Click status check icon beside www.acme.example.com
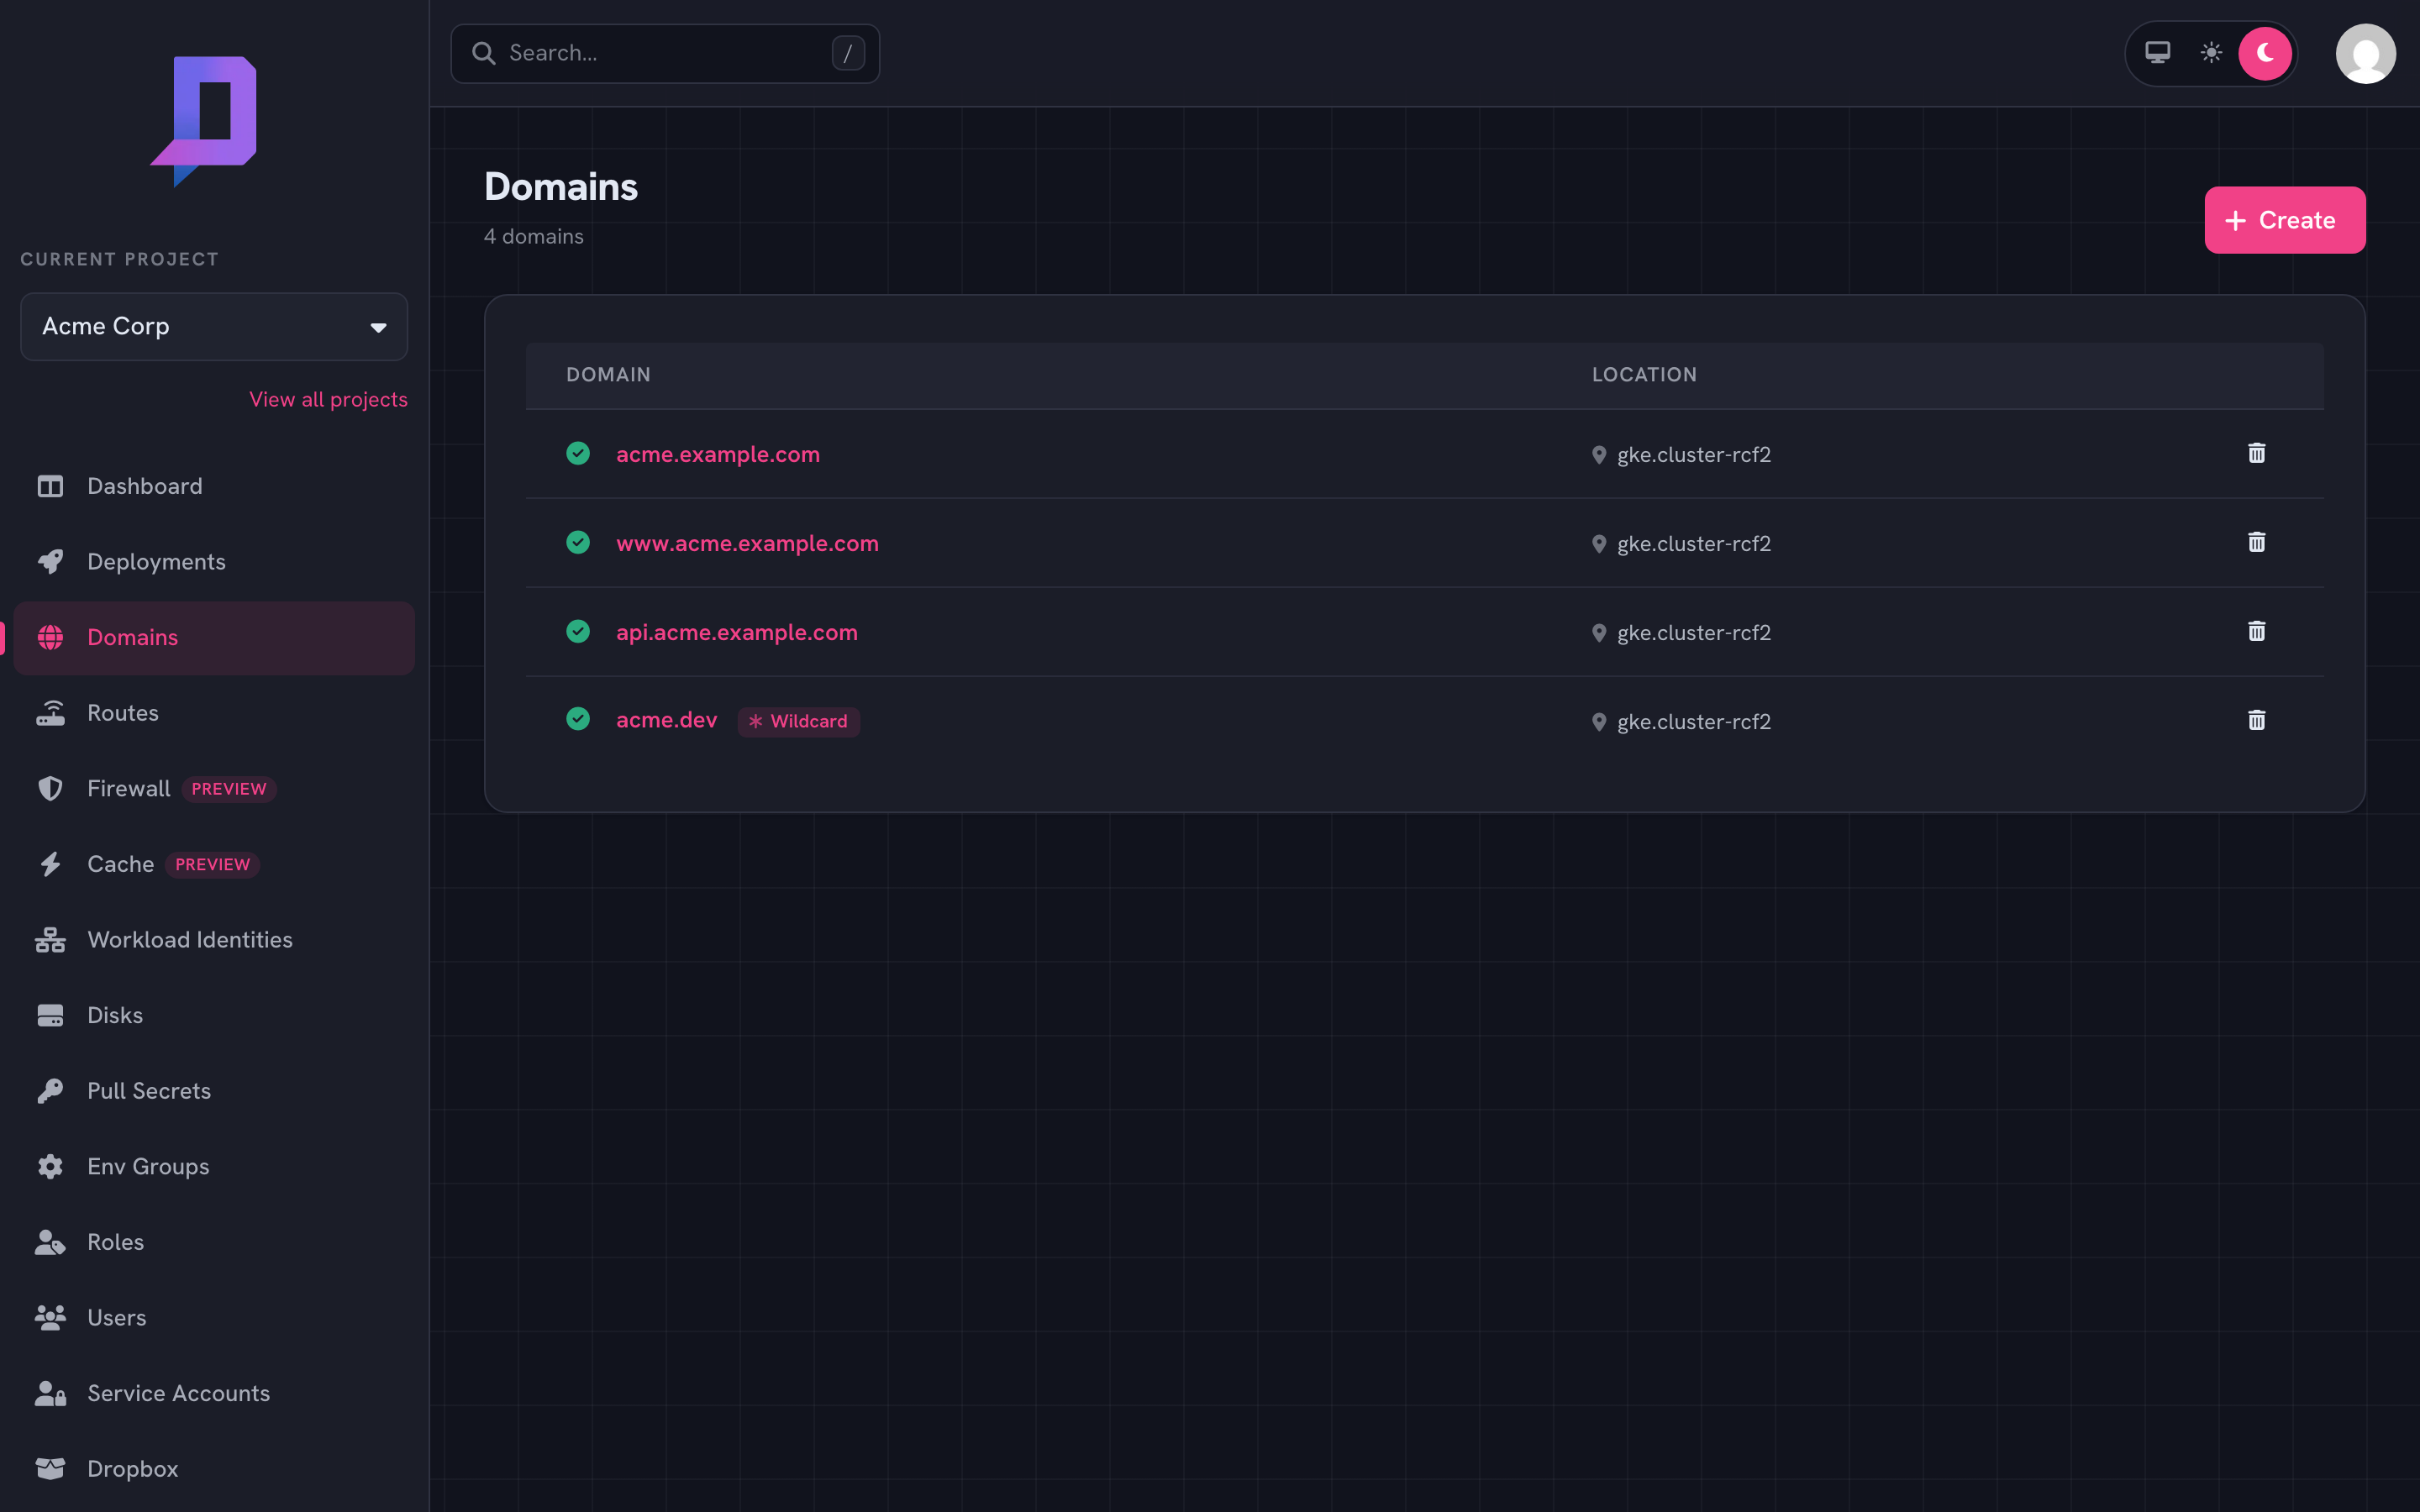Viewport: 2420px width, 1512px height. tap(578, 542)
